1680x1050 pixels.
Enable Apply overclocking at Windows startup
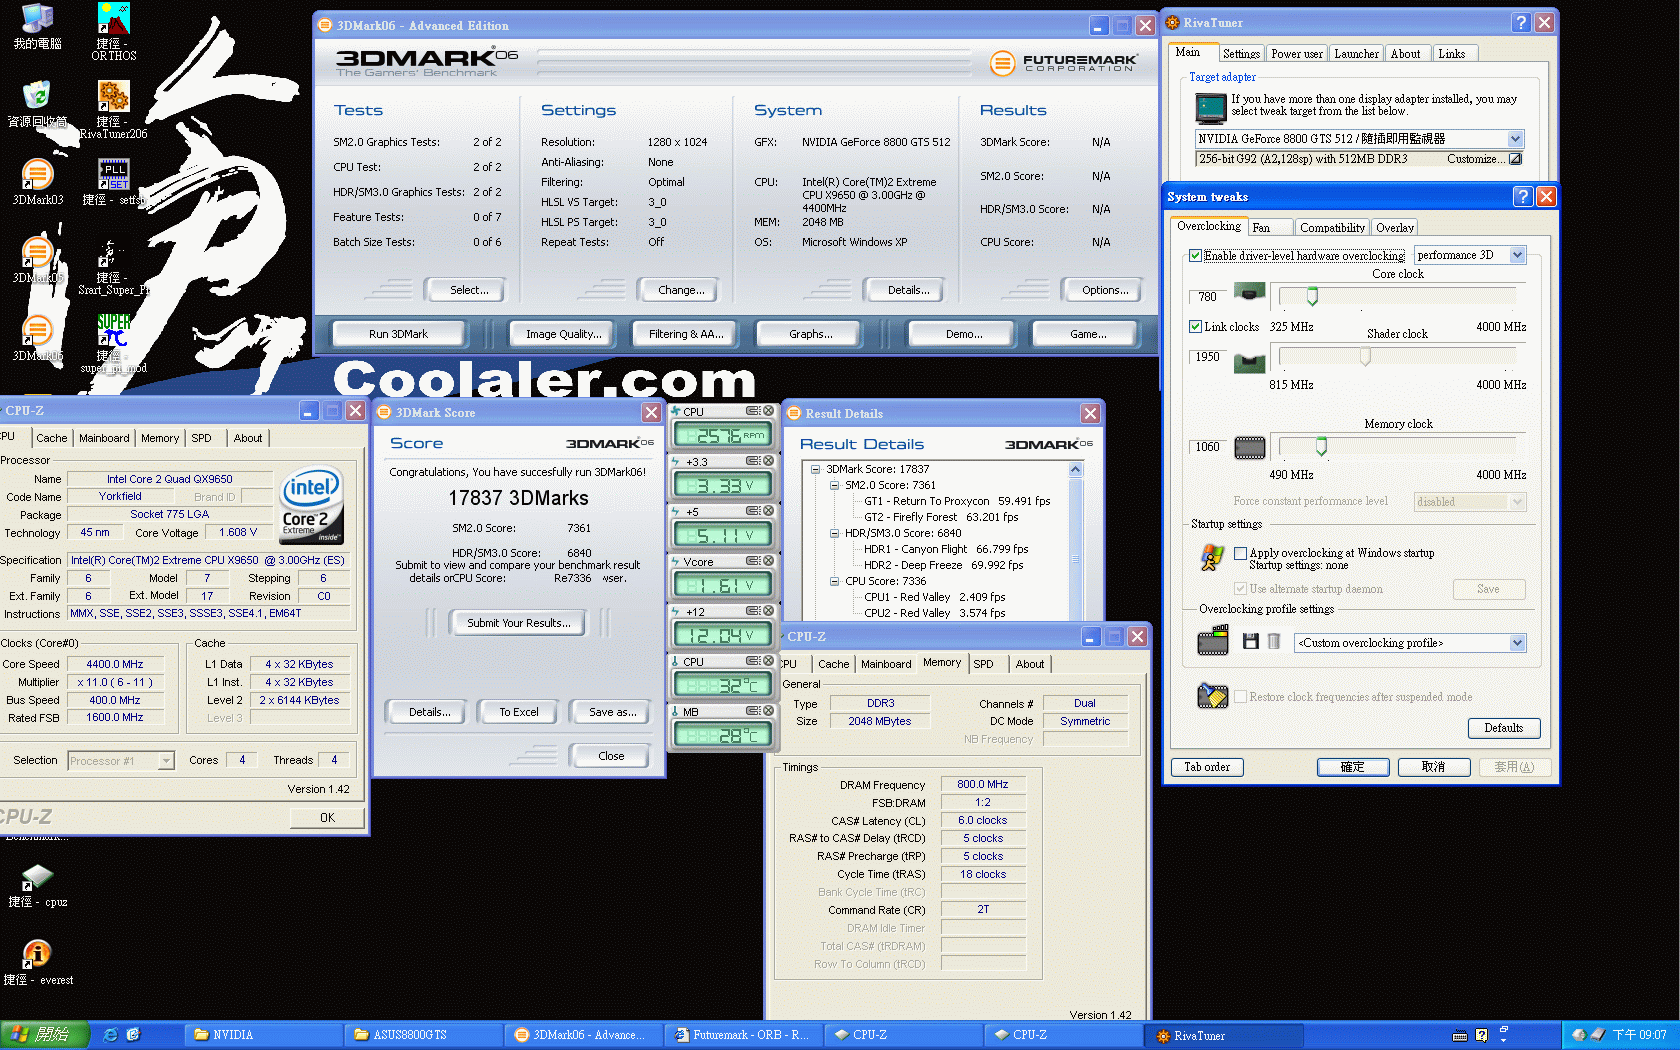click(1240, 553)
